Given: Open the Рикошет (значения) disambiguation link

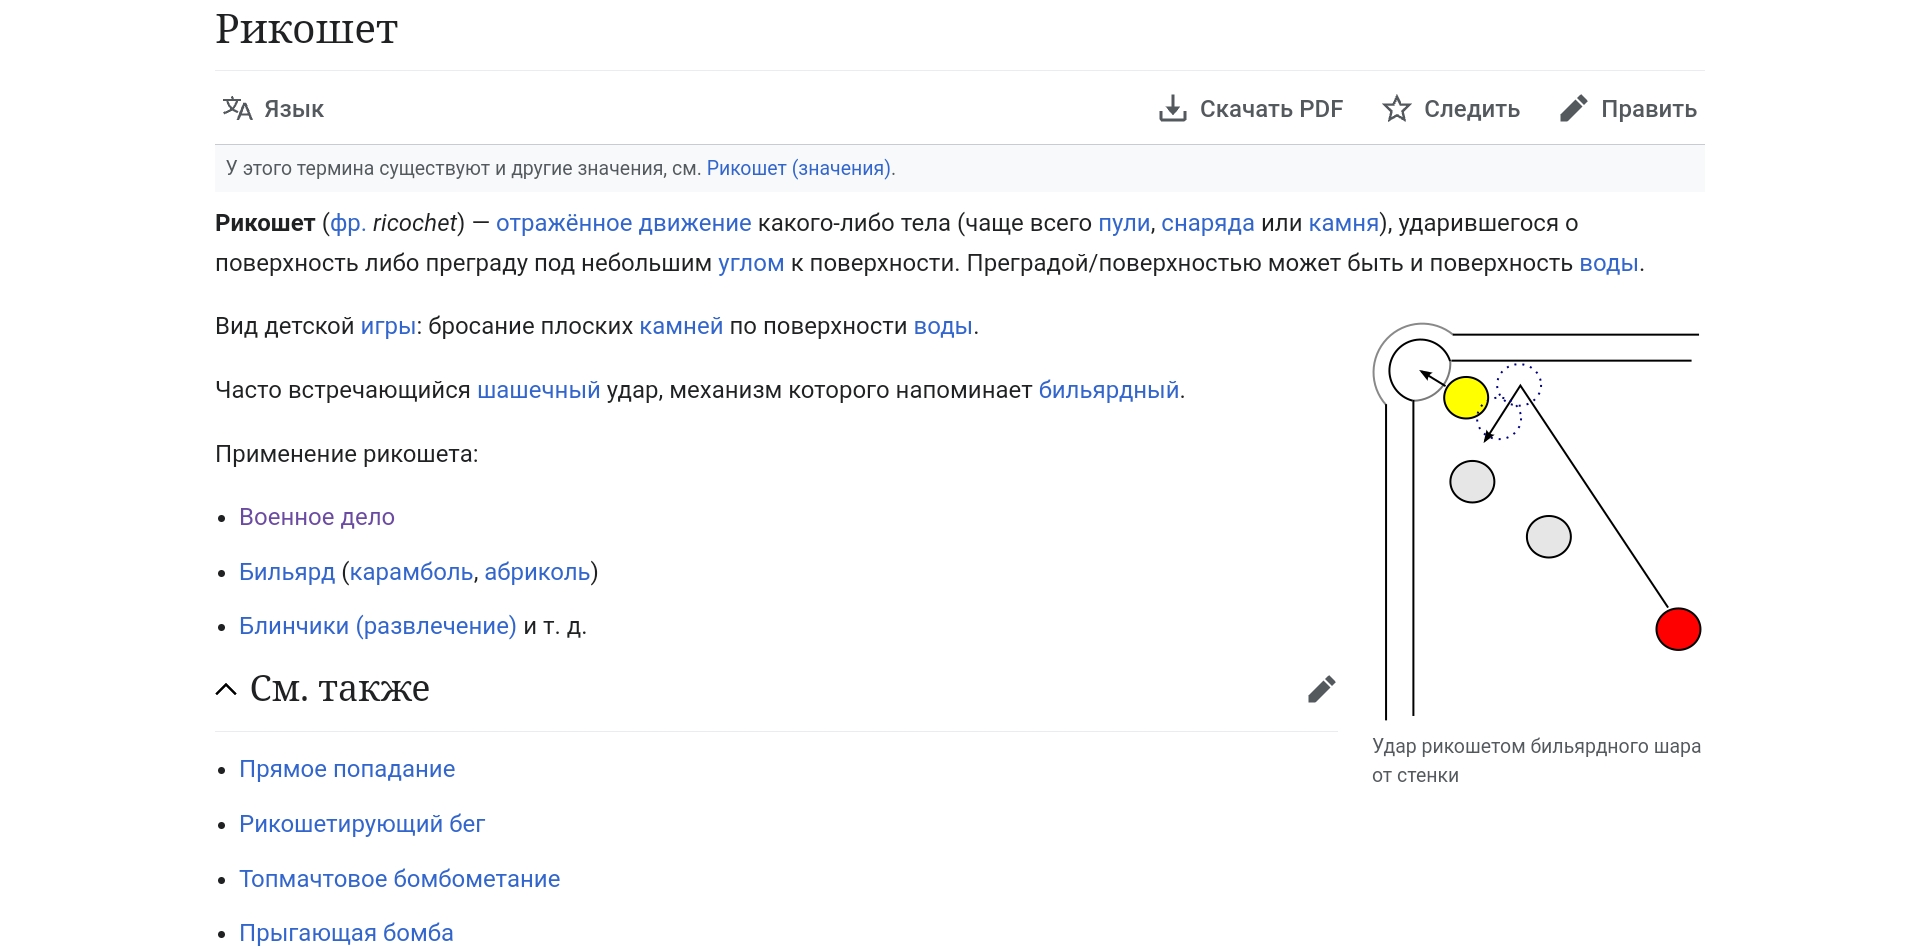Looking at the screenshot, I should click(x=799, y=168).
